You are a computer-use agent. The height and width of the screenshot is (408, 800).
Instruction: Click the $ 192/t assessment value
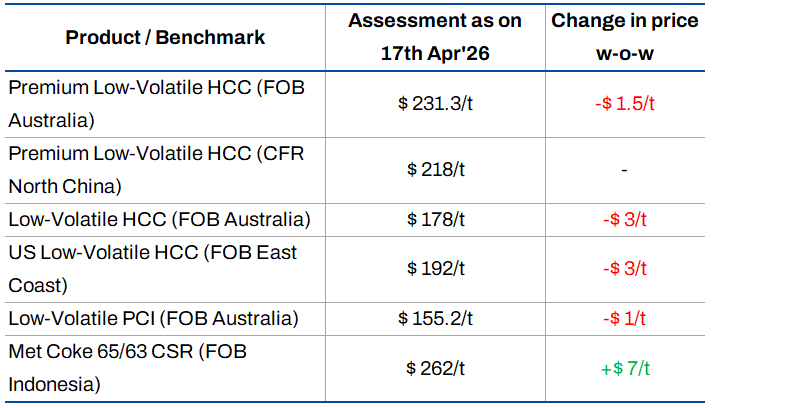click(x=436, y=268)
